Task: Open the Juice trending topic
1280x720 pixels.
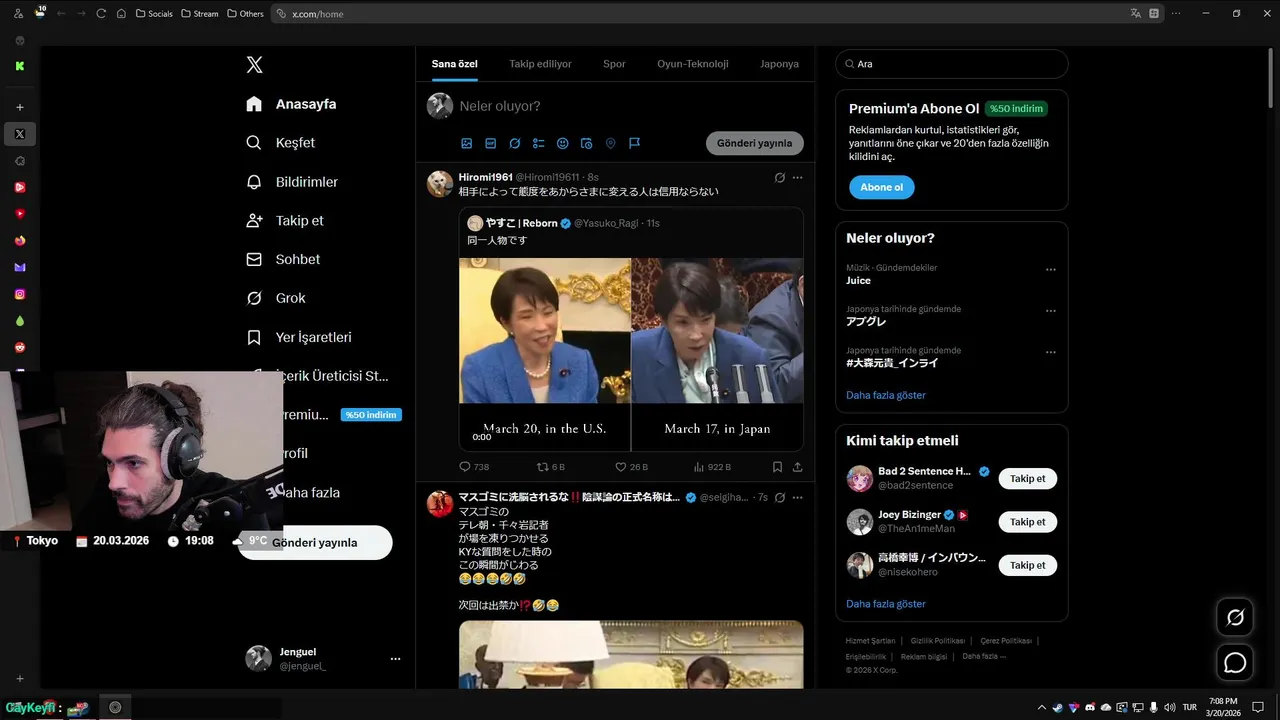Action: point(858,281)
